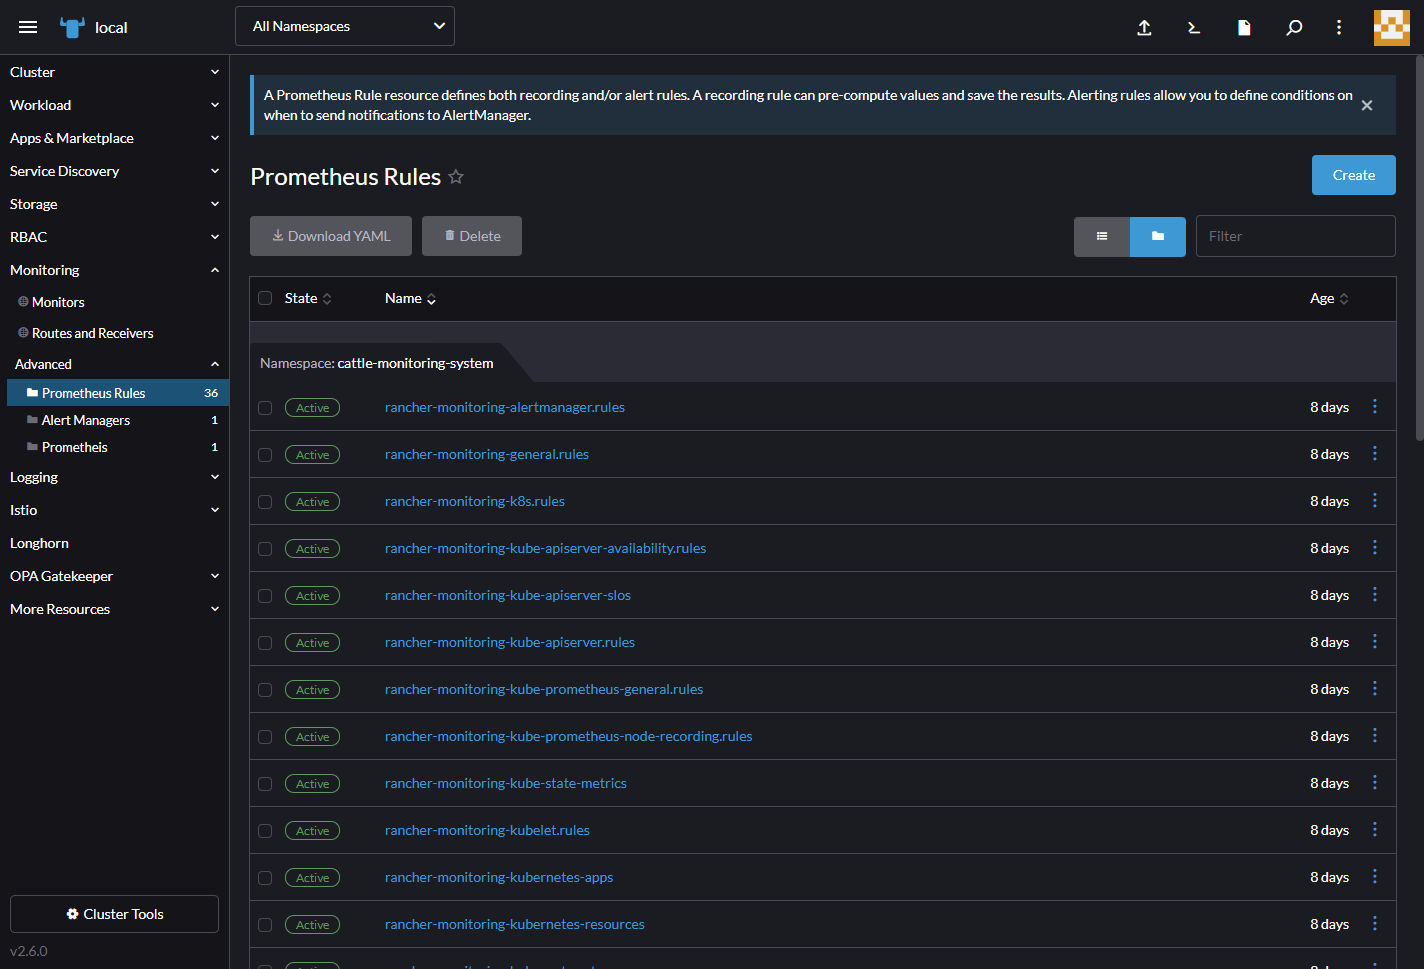Image resolution: width=1424 pixels, height=969 pixels.
Task: Open the Cluster Tools button
Action: (114, 914)
